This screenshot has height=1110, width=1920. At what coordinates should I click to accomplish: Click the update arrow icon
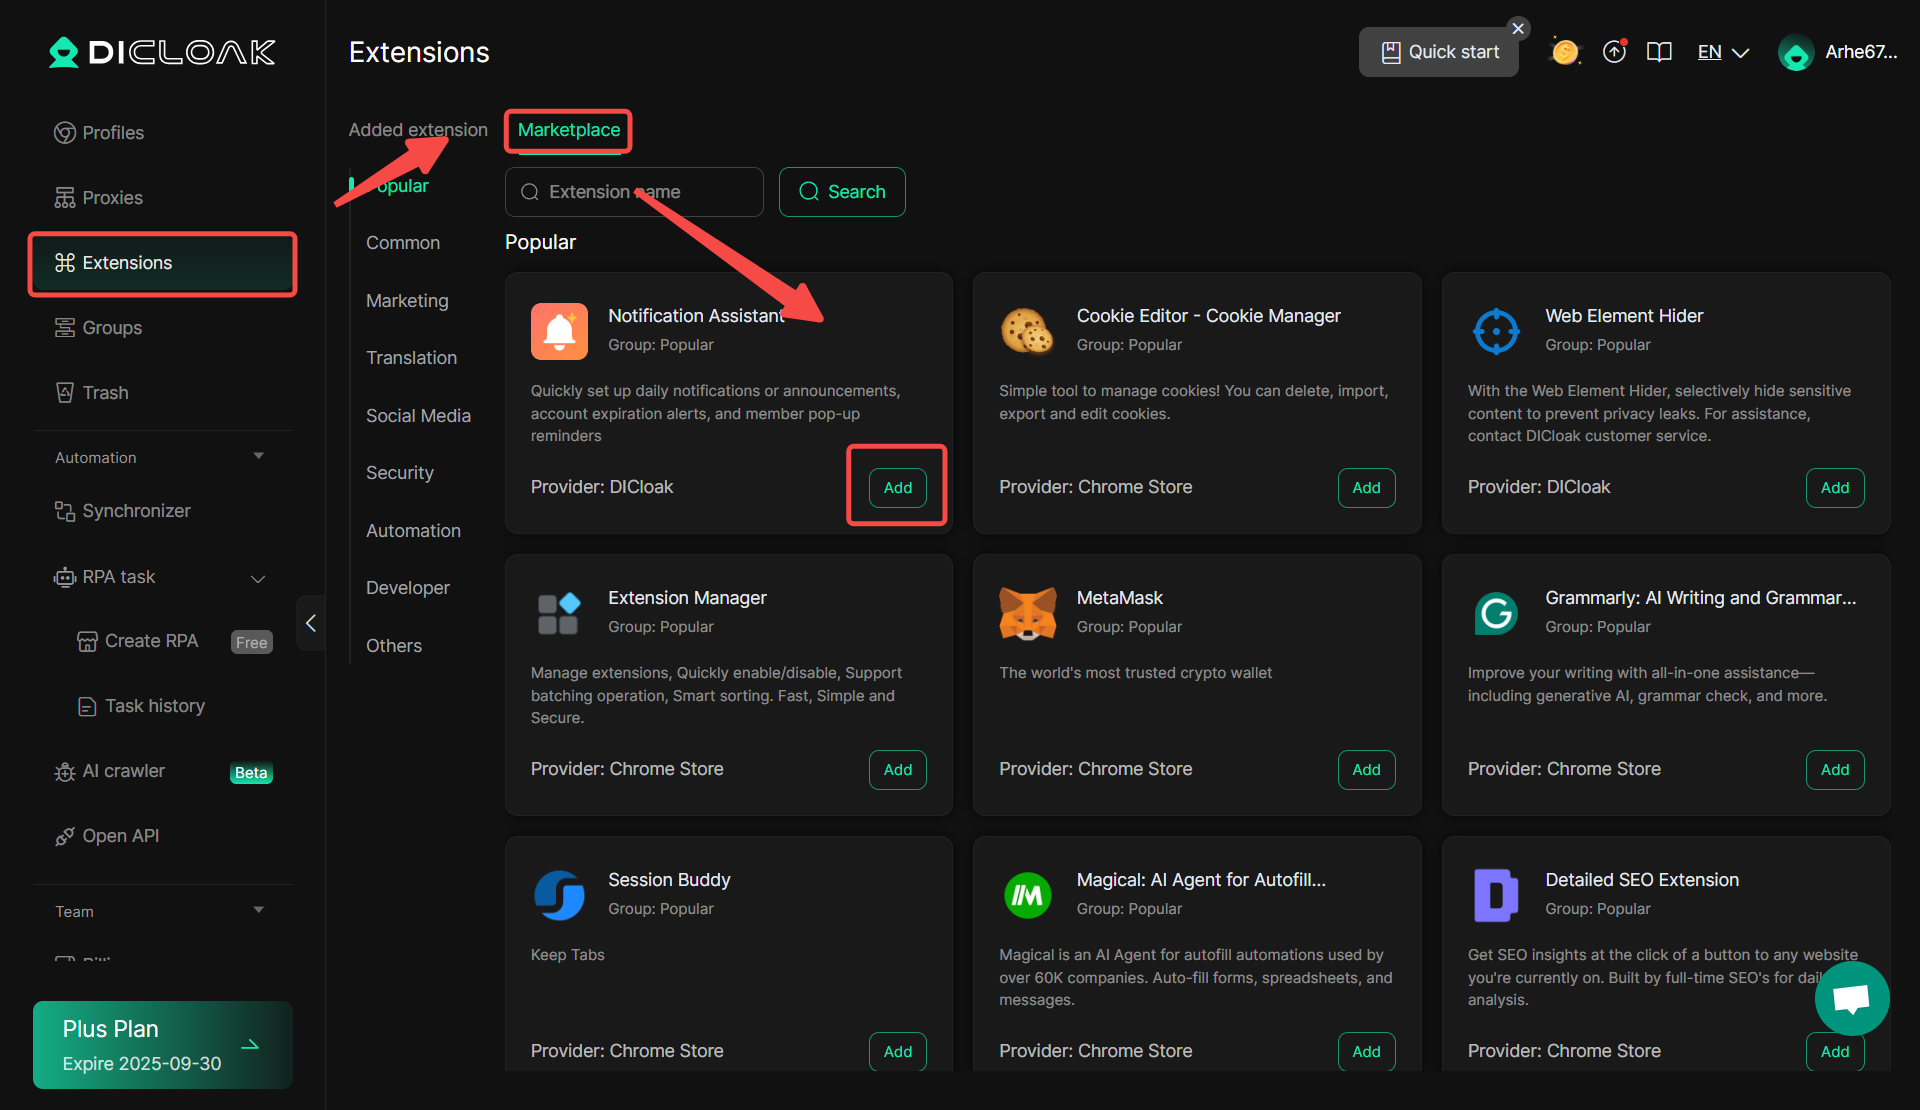[1614, 52]
